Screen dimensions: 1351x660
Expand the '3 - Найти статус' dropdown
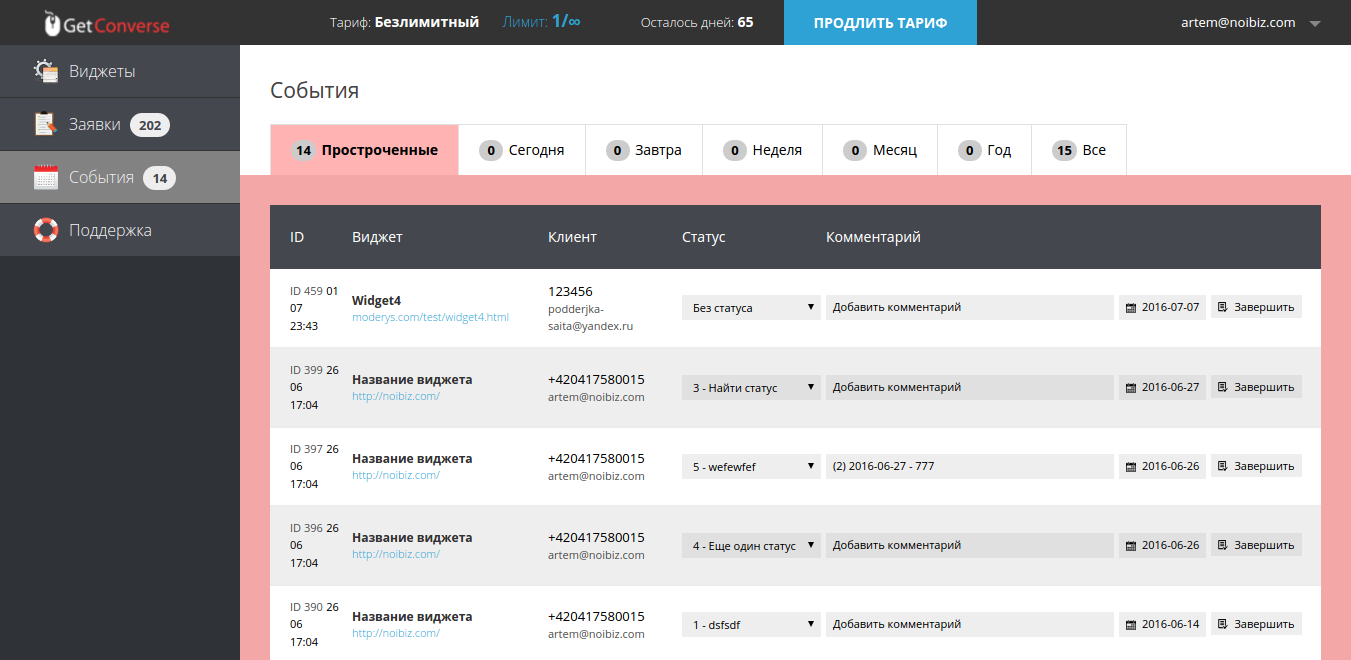click(x=751, y=387)
